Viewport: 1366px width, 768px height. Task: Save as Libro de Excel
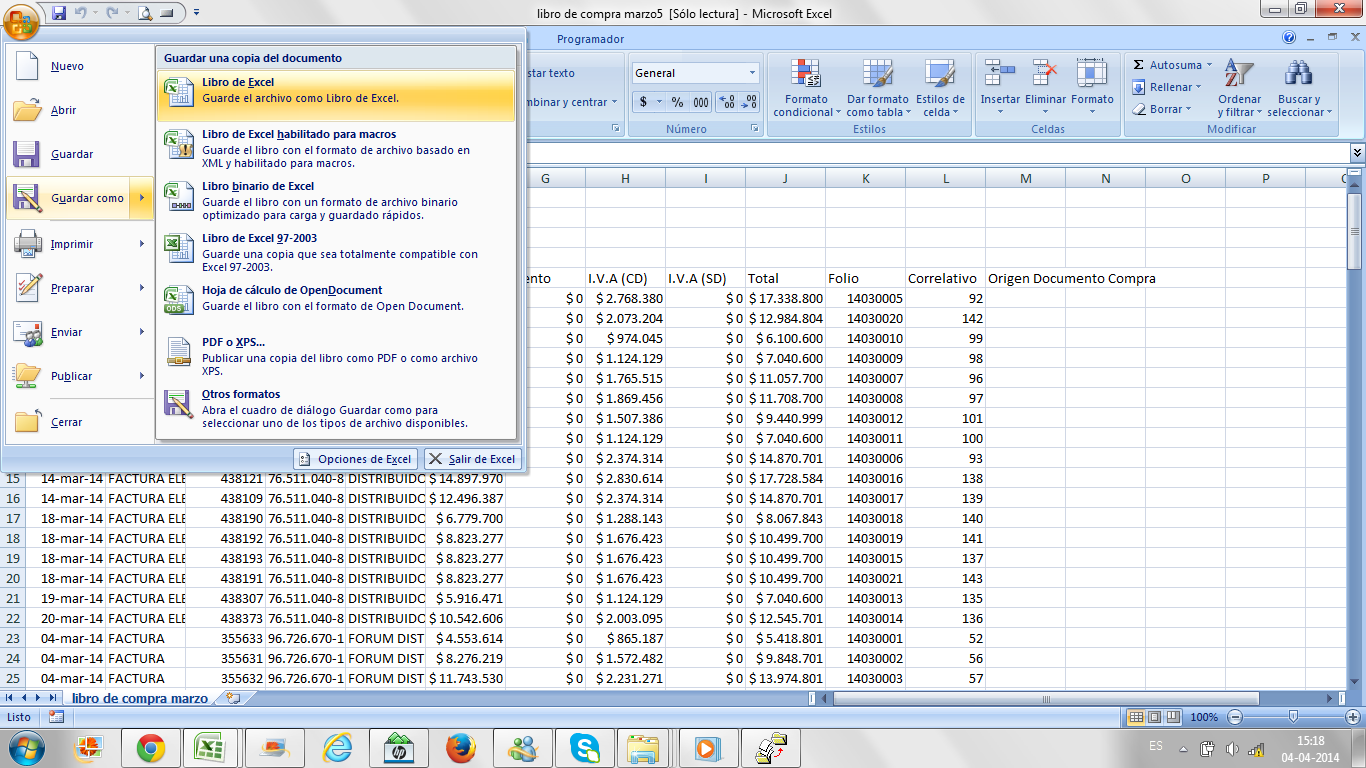point(336,95)
